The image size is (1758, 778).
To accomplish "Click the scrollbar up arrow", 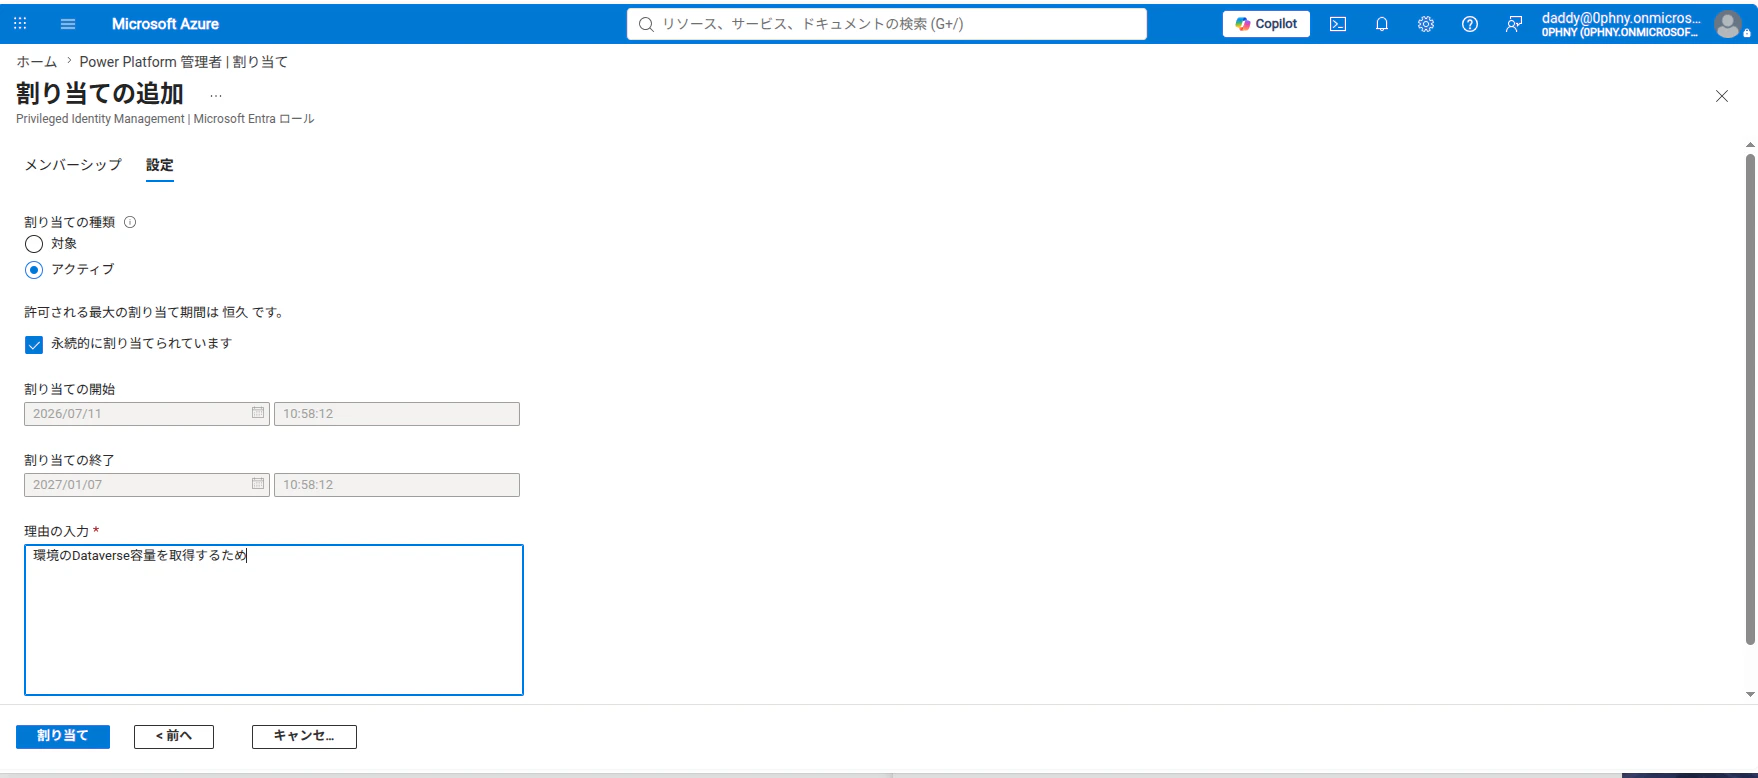I will (x=1750, y=145).
